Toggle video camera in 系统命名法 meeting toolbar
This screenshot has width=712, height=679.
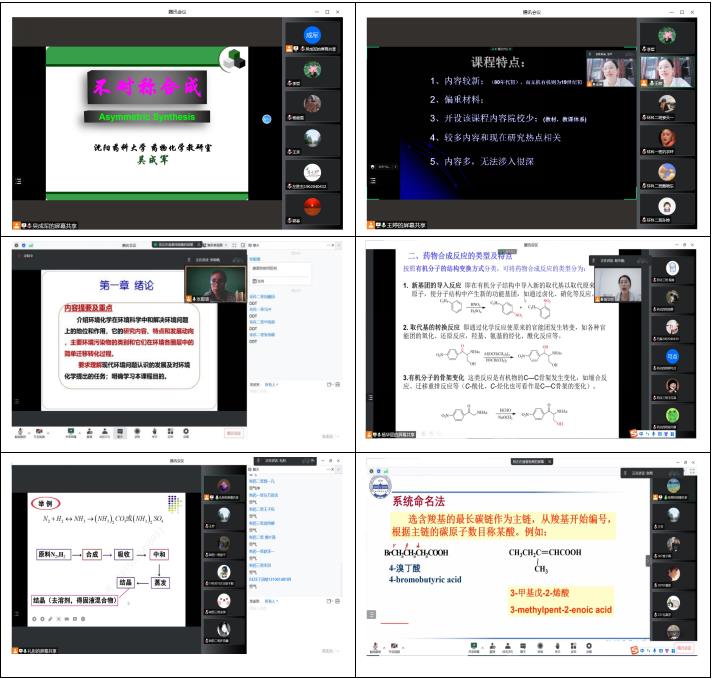(x=394, y=652)
